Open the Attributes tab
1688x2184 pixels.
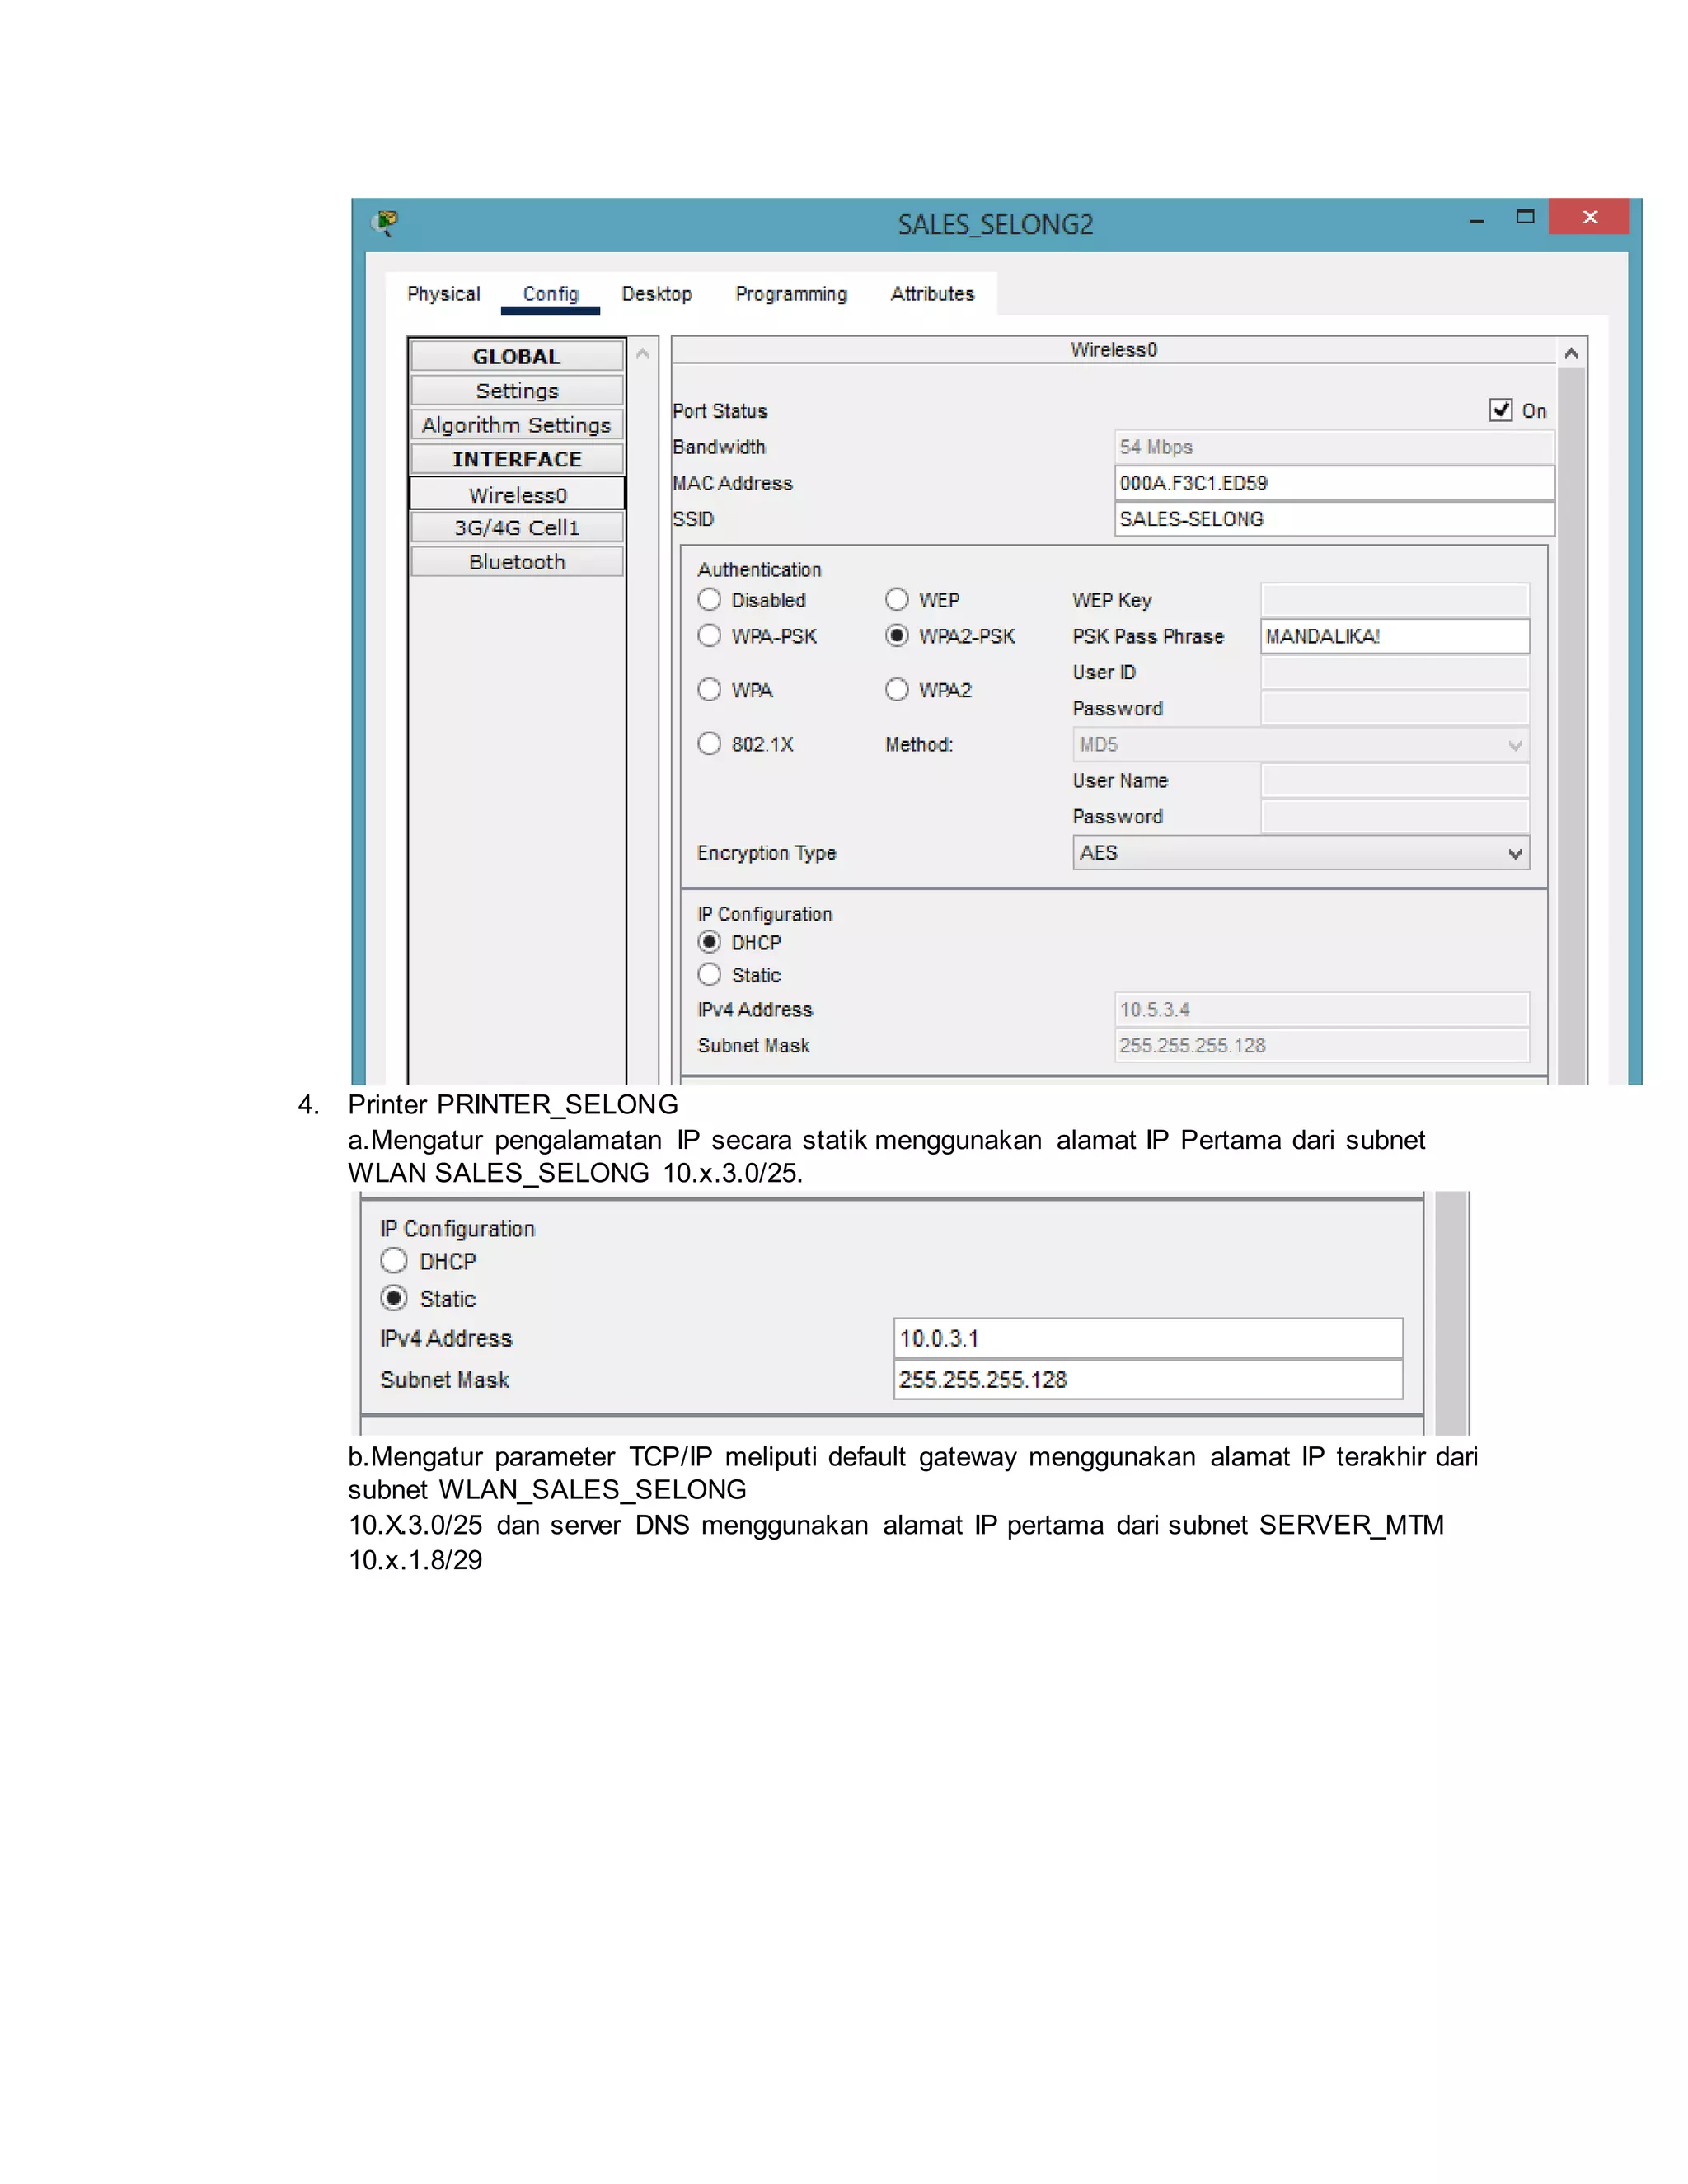point(932,294)
